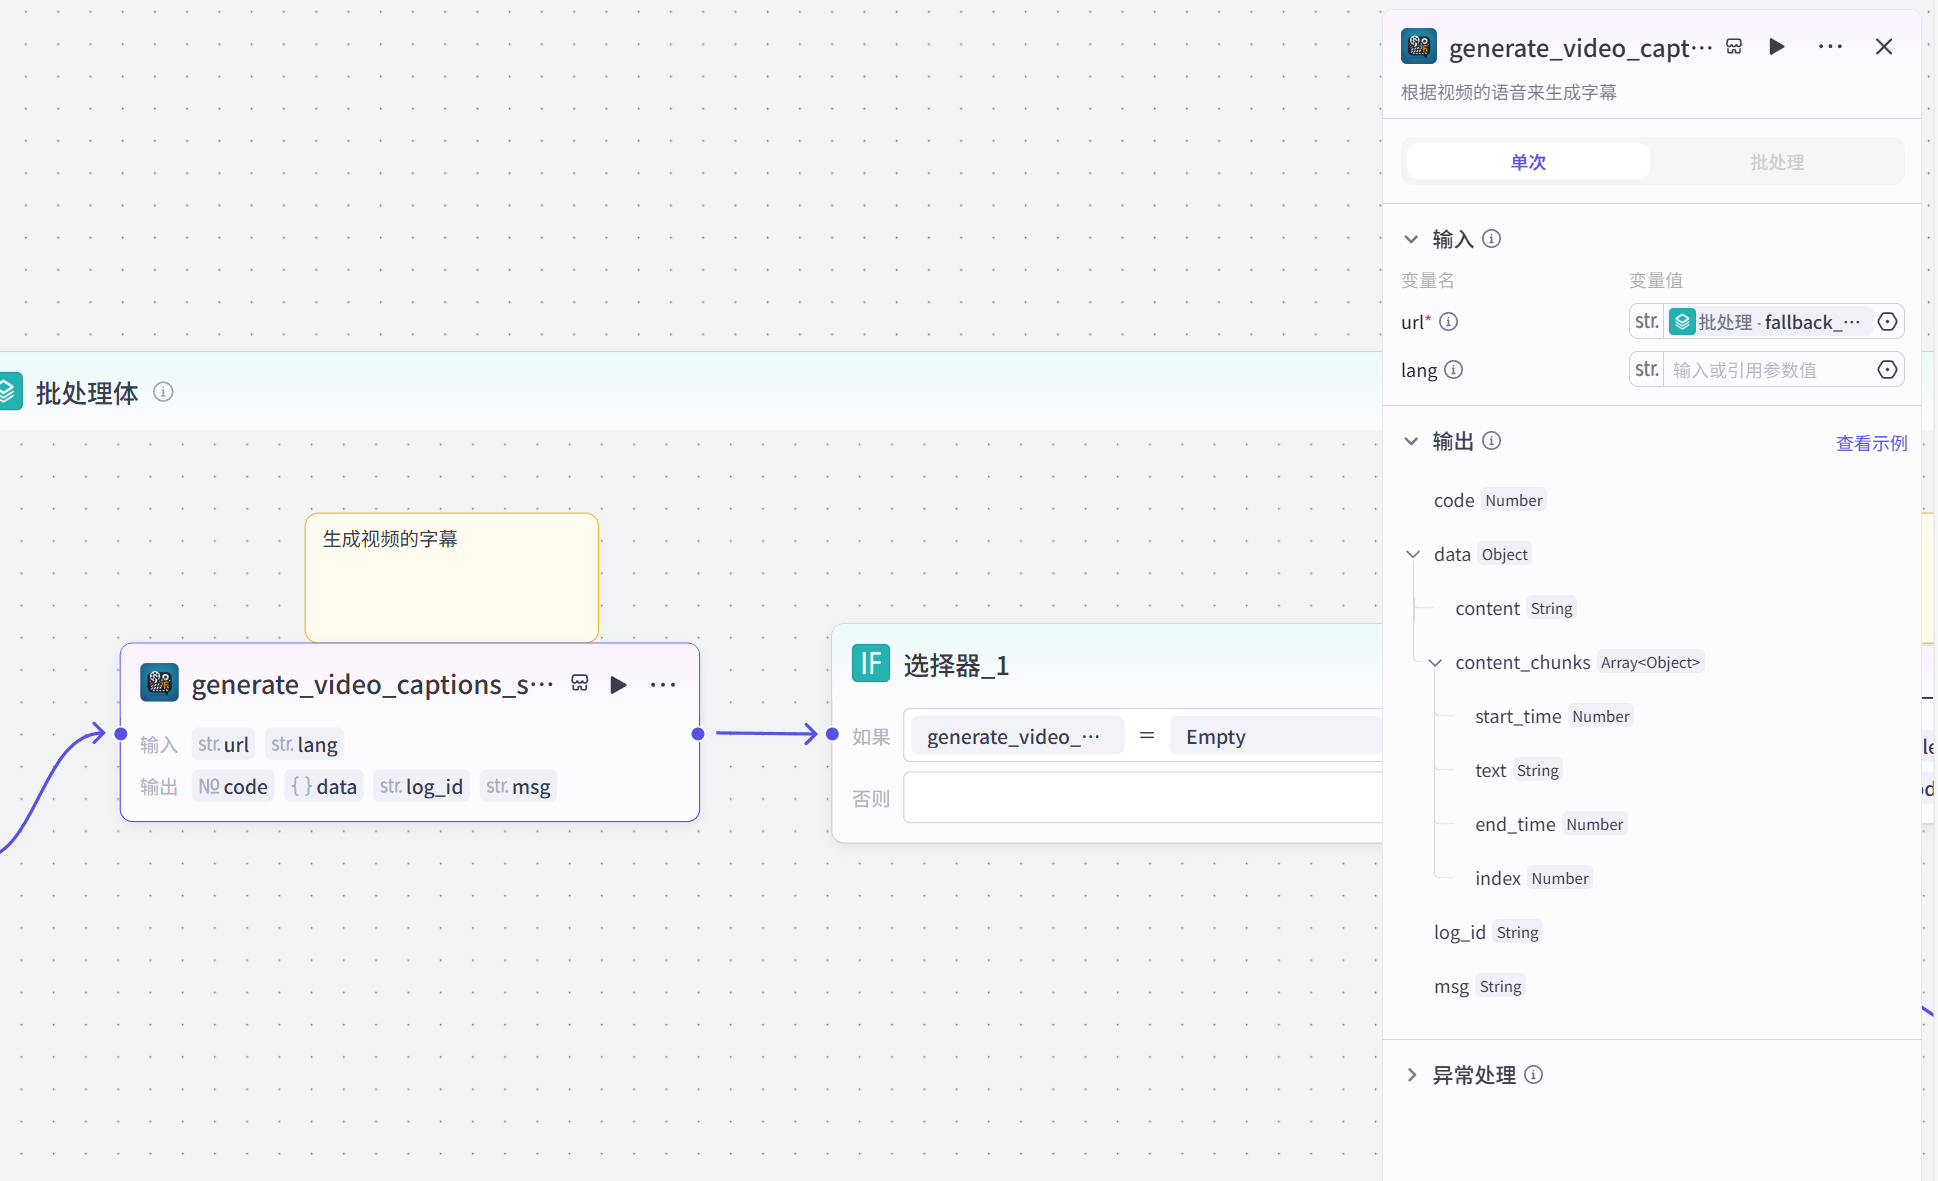Click the info icon beside 批处理体
The width and height of the screenshot is (1938, 1181).
(163, 392)
